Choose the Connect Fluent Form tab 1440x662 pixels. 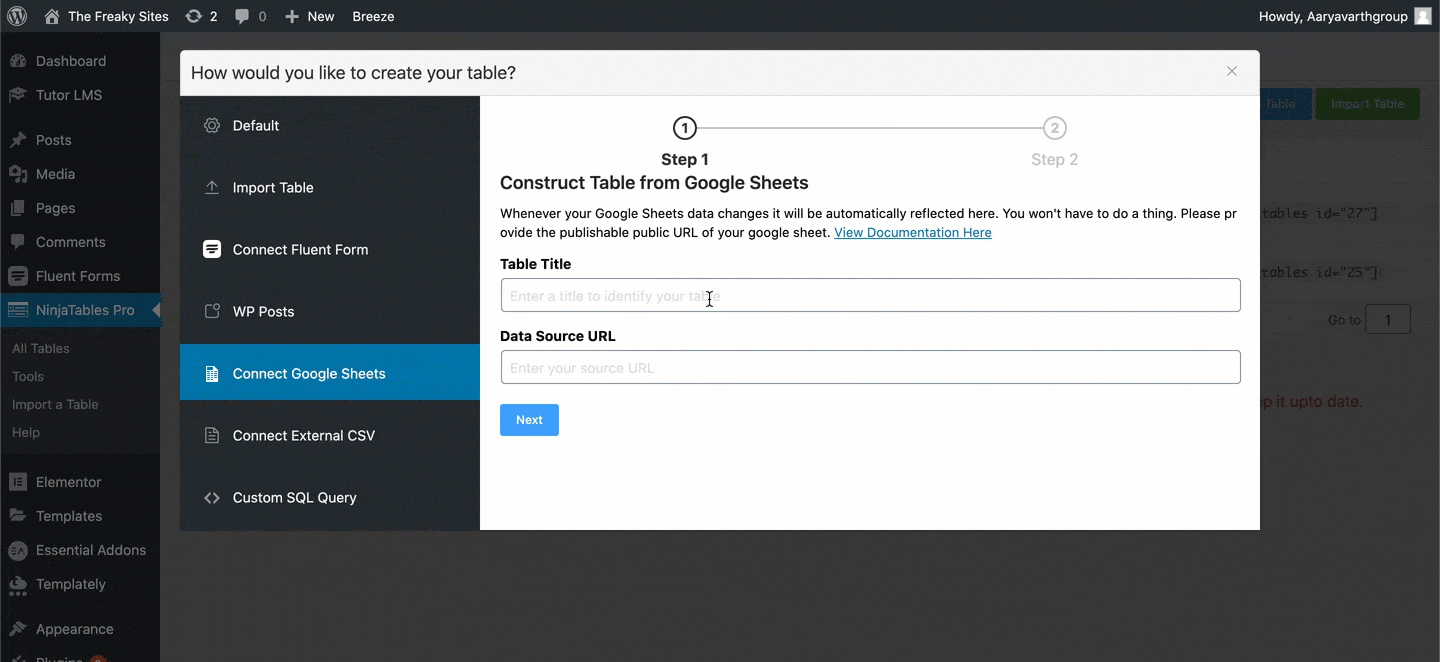click(330, 250)
